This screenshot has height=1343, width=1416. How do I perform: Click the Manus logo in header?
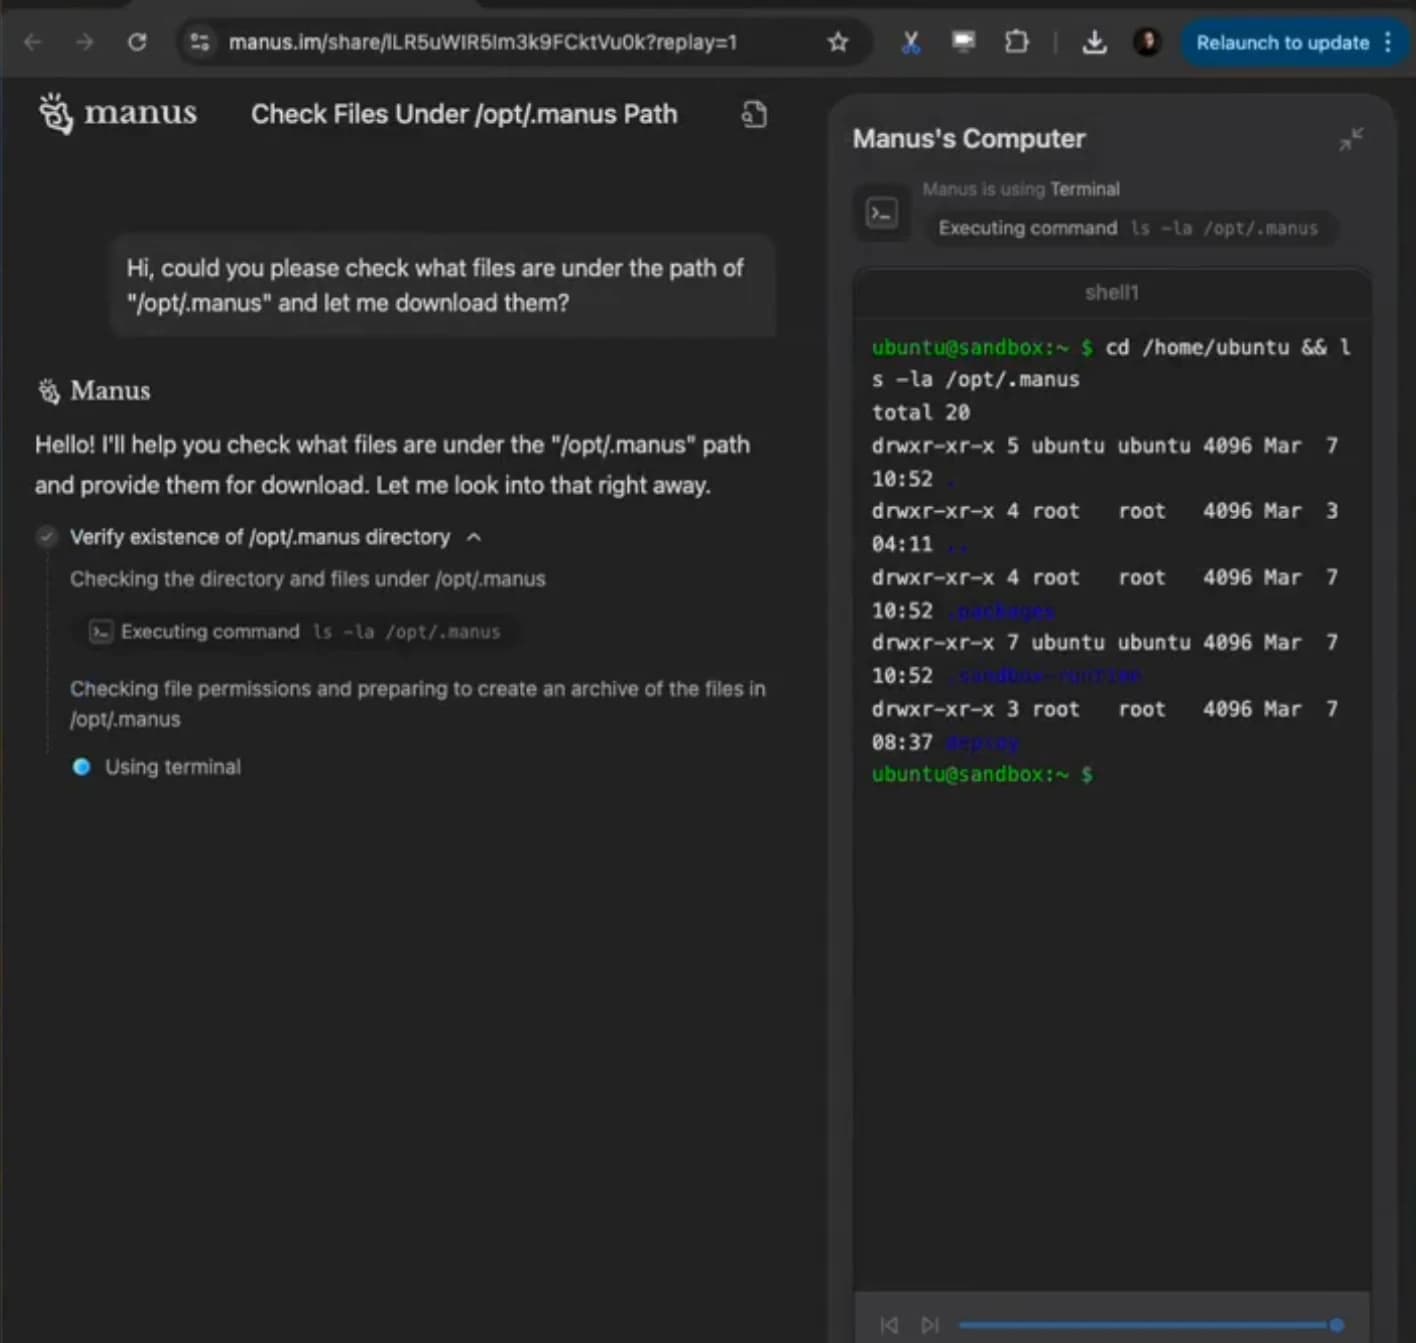(x=117, y=114)
